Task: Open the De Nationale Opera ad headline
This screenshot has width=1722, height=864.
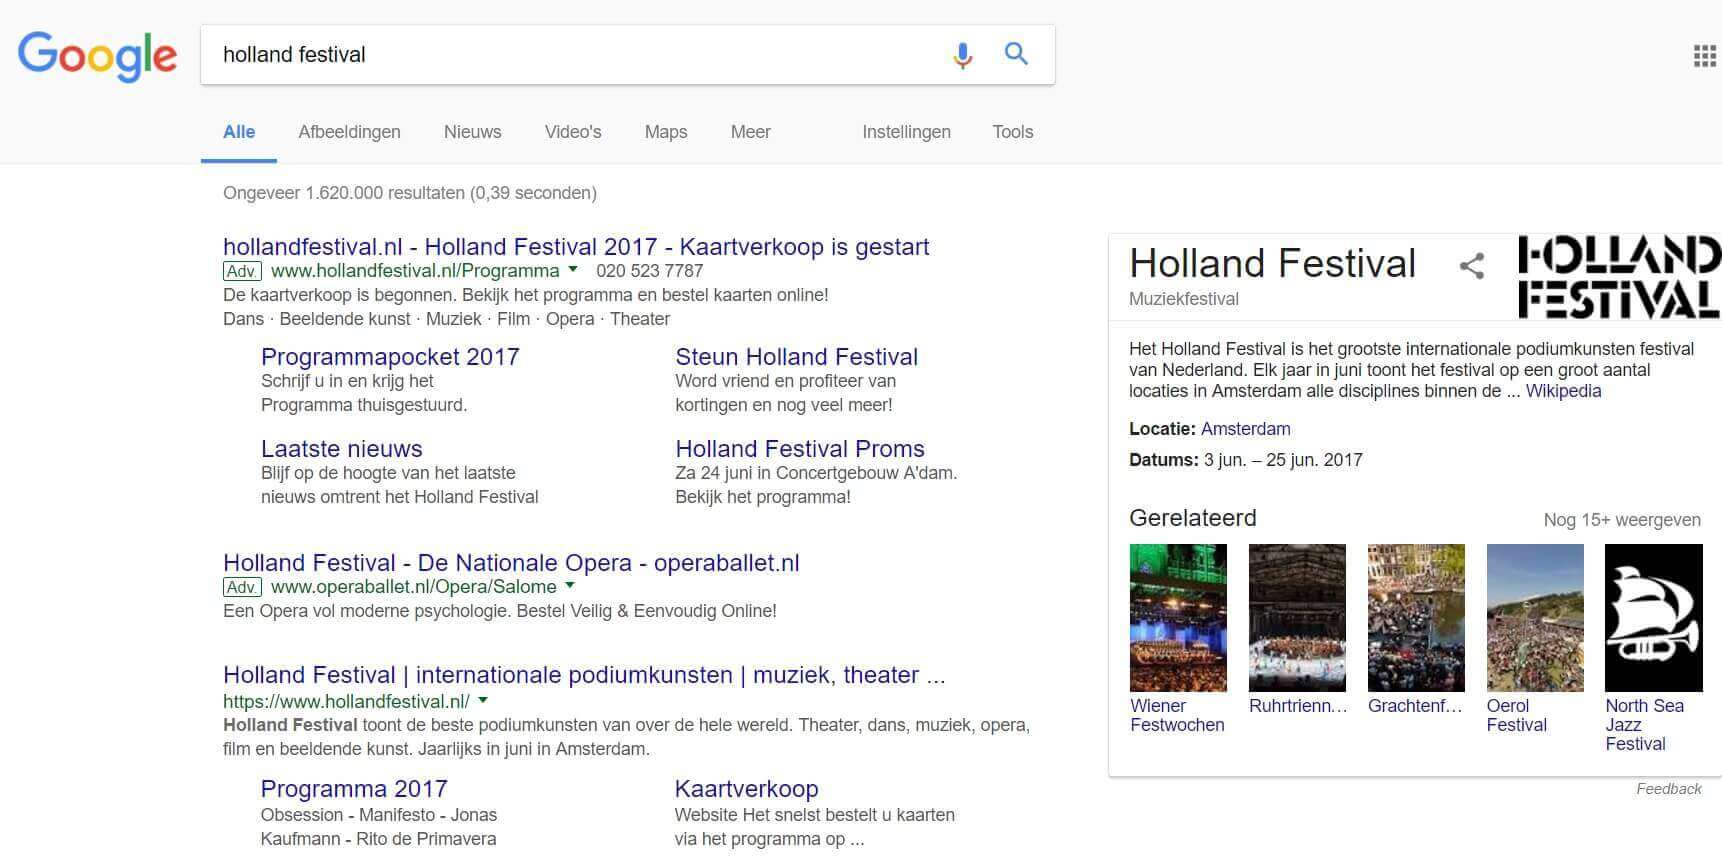Action: 511,563
